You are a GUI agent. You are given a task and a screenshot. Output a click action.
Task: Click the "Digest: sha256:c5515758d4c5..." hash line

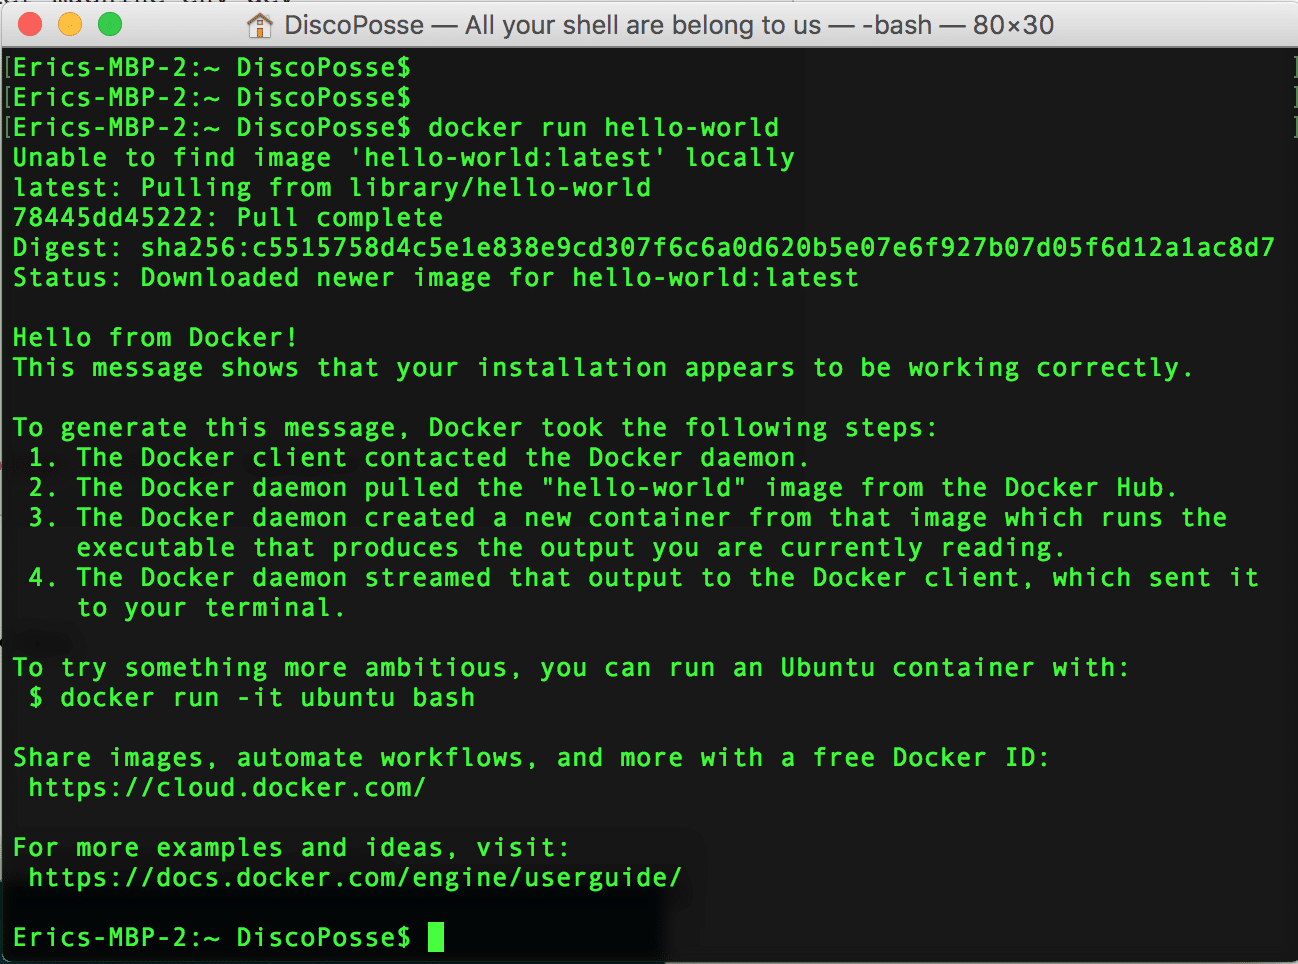(x=644, y=248)
